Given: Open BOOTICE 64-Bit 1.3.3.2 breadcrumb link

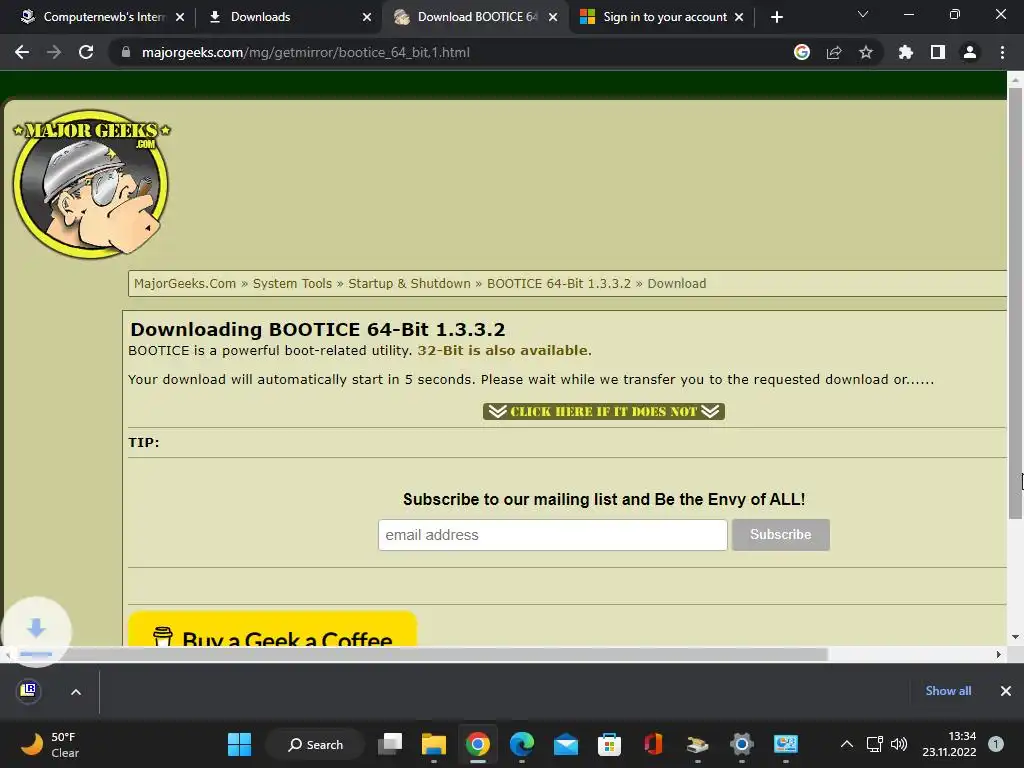Looking at the screenshot, I should pos(559,283).
